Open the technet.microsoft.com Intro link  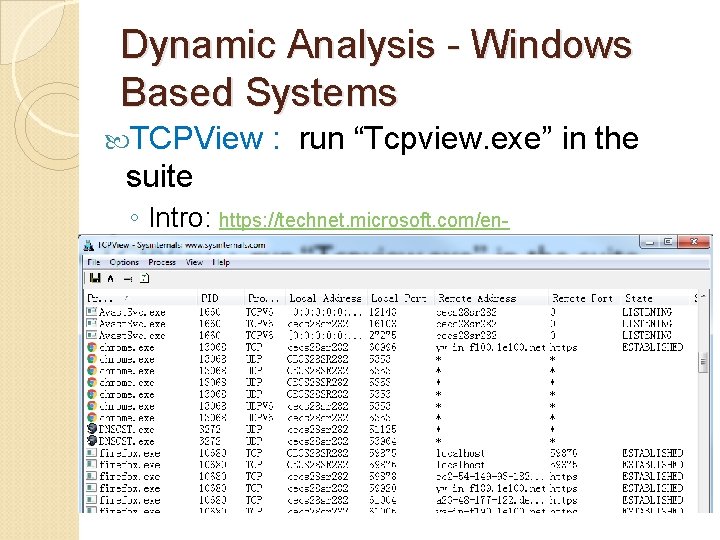pos(364,220)
